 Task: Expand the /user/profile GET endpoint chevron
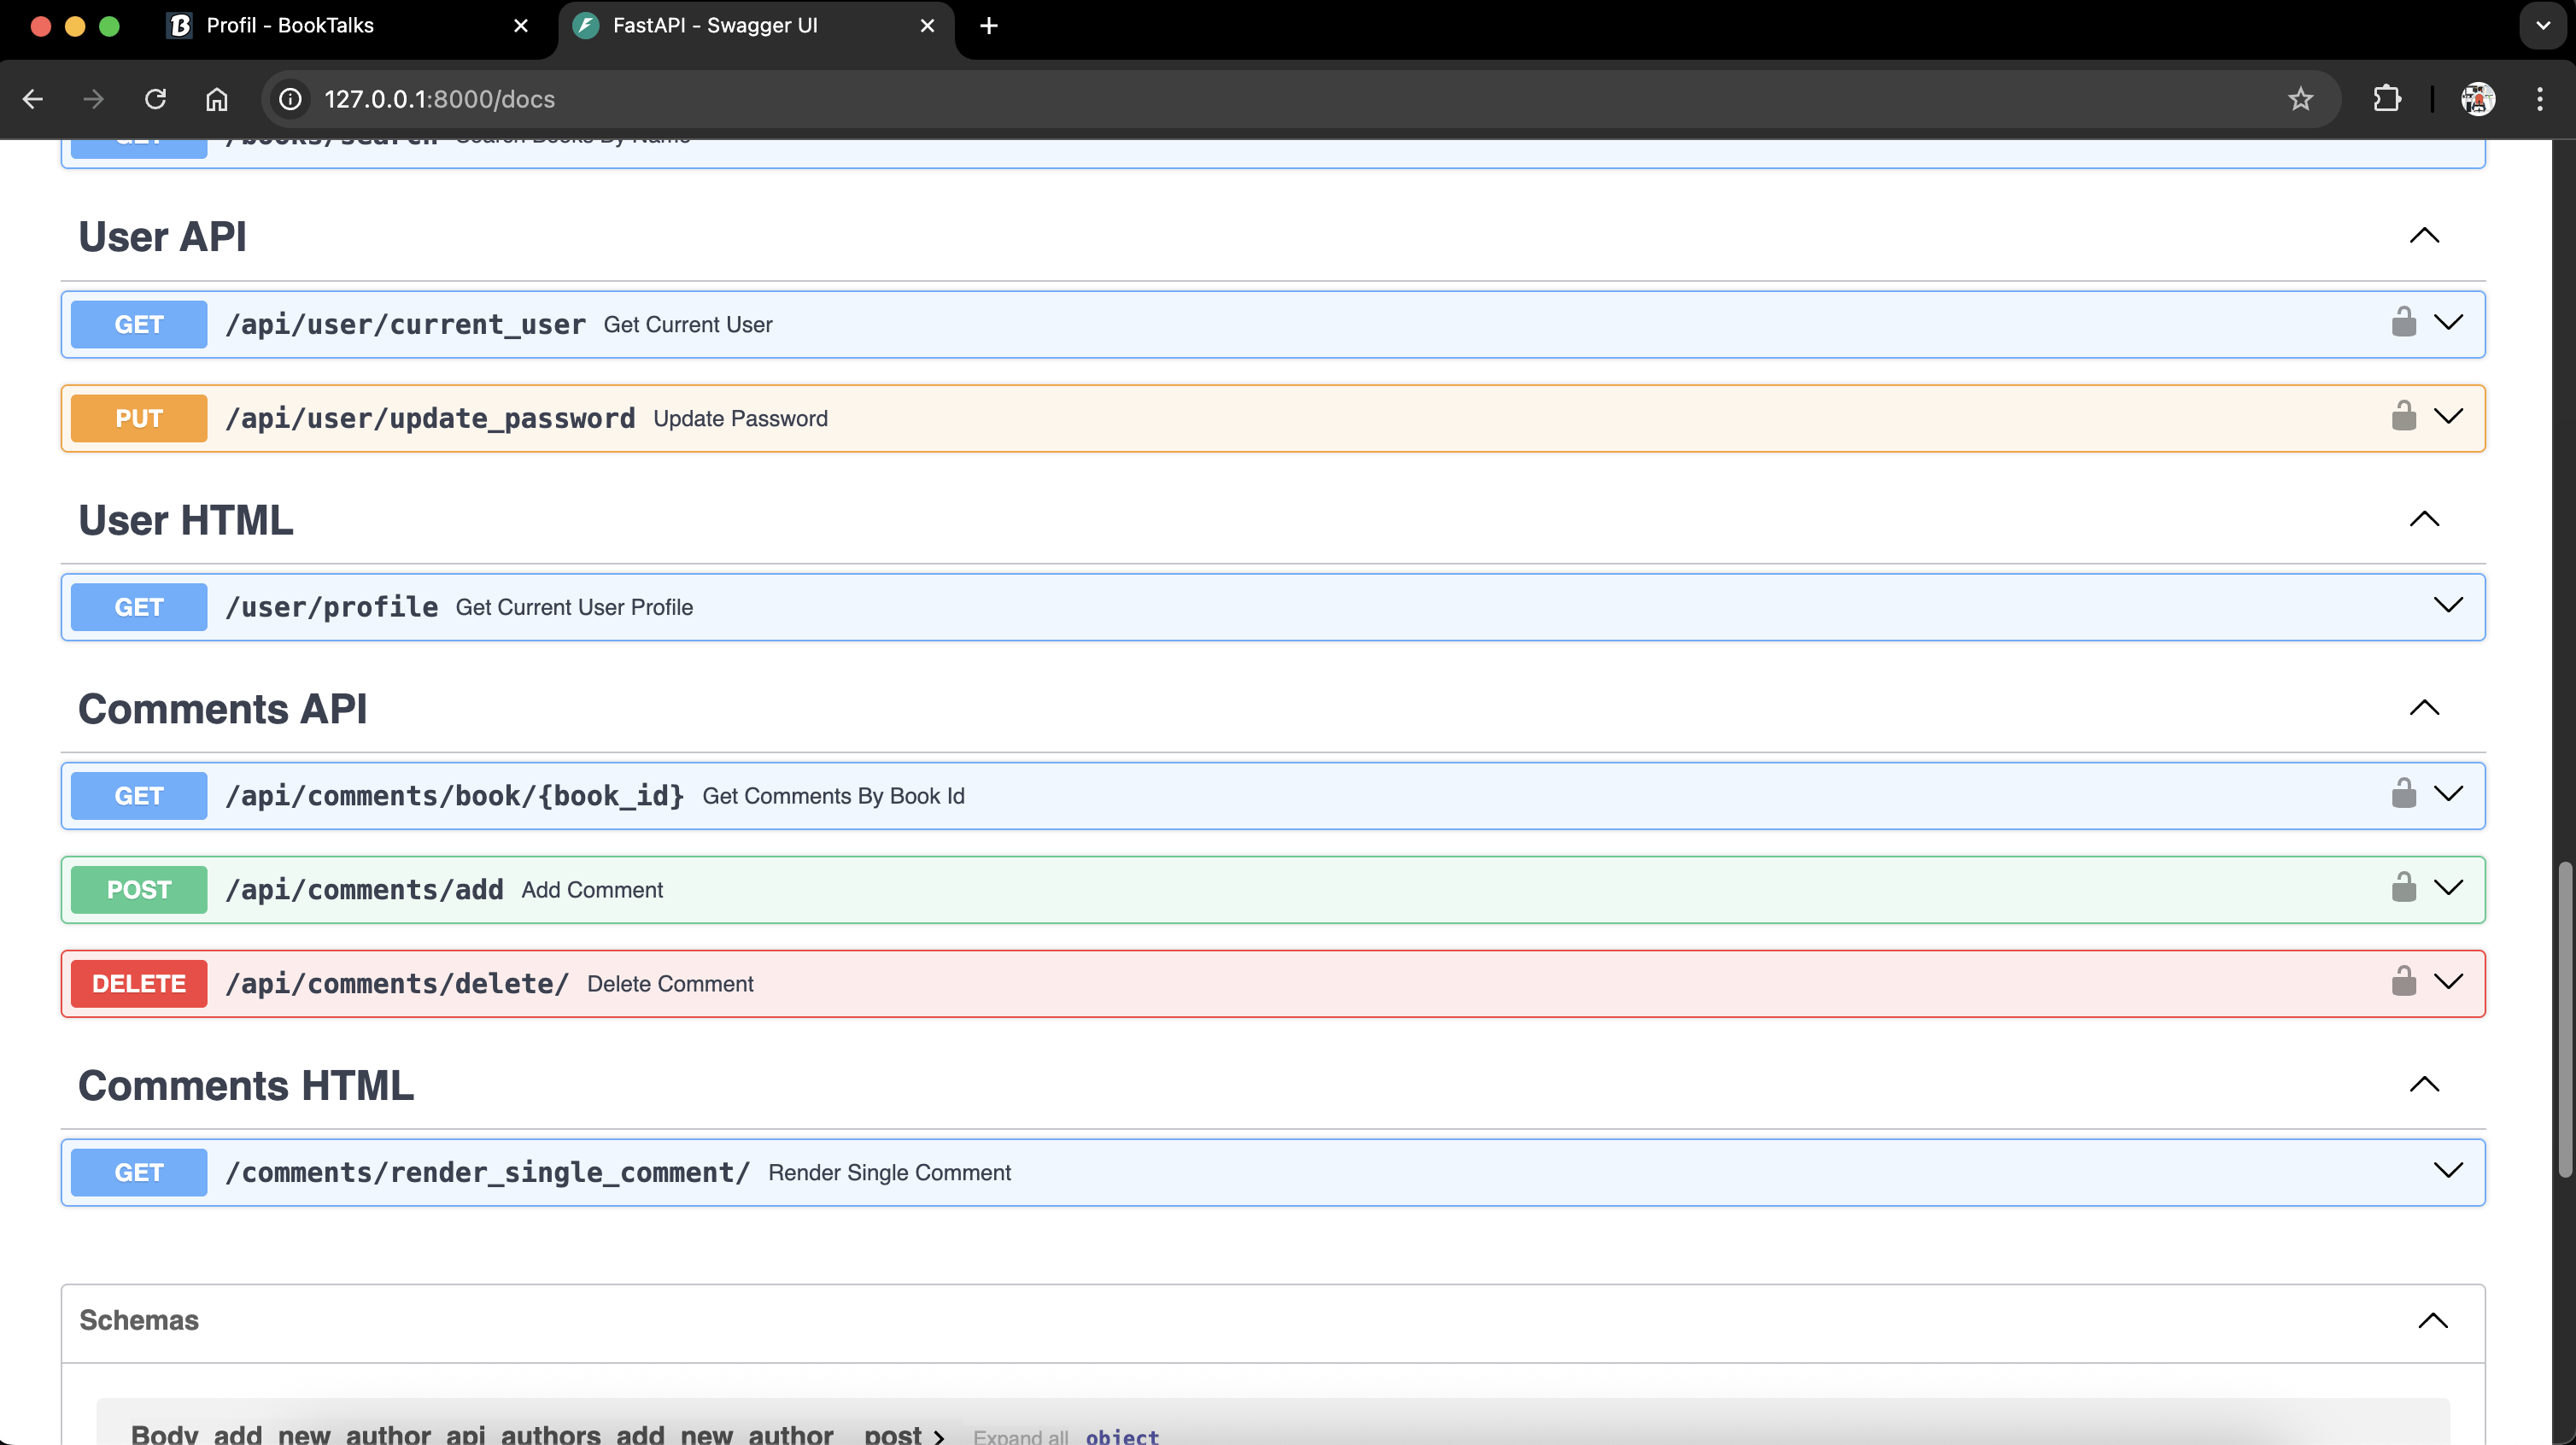pyautogui.click(x=2447, y=605)
